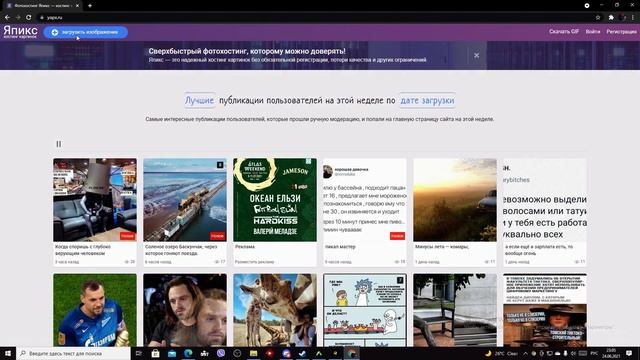Bookmark the page with the star icon

[x=598, y=18]
